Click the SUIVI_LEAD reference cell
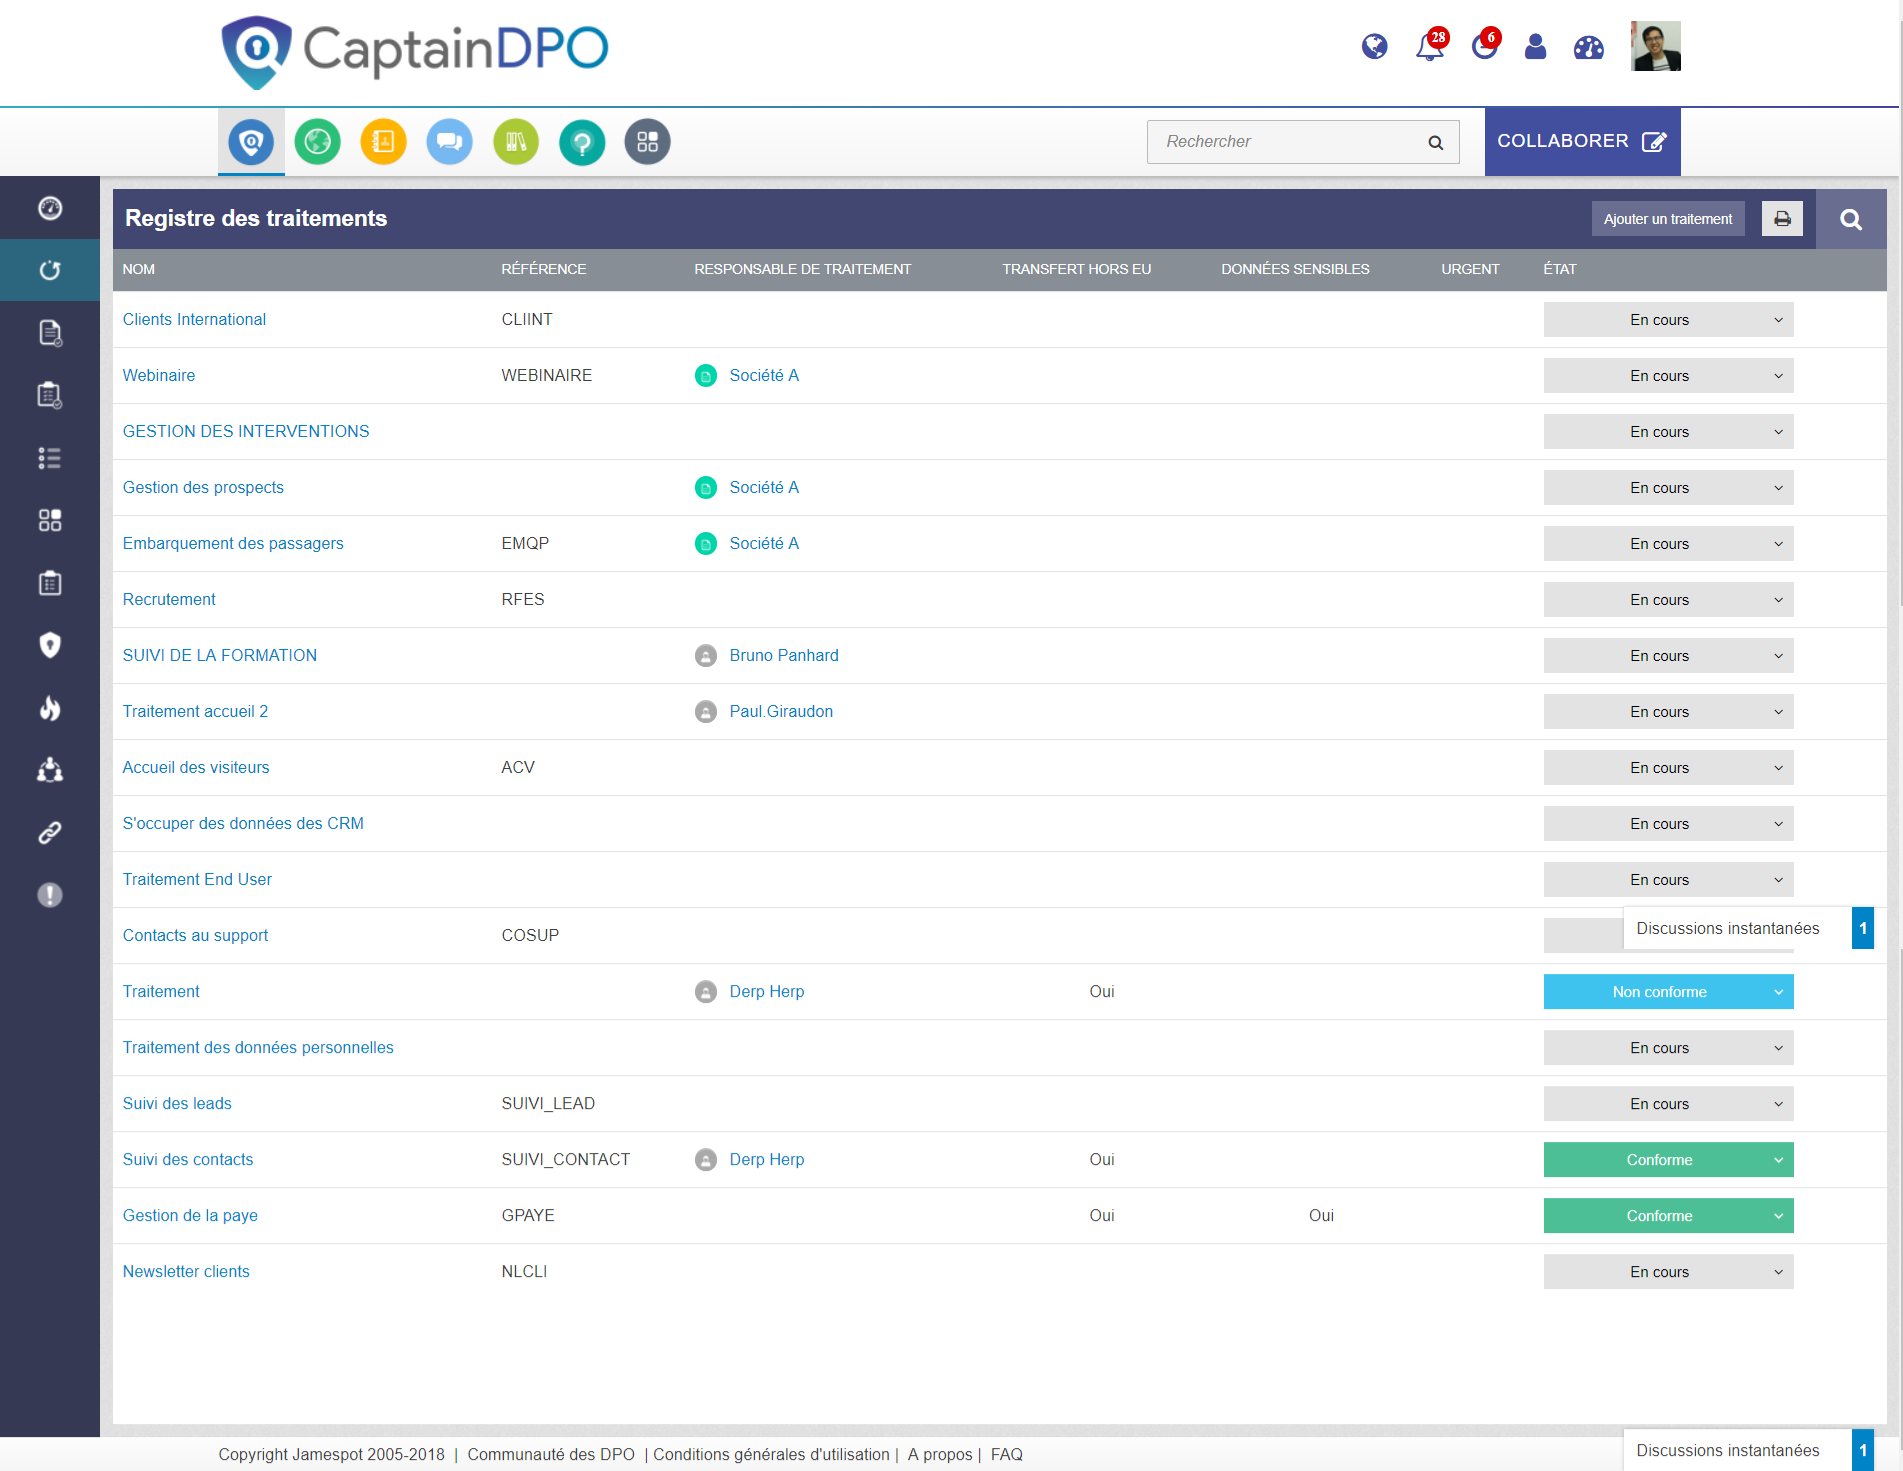This screenshot has width=1903, height=1471. pos(548,1104)
